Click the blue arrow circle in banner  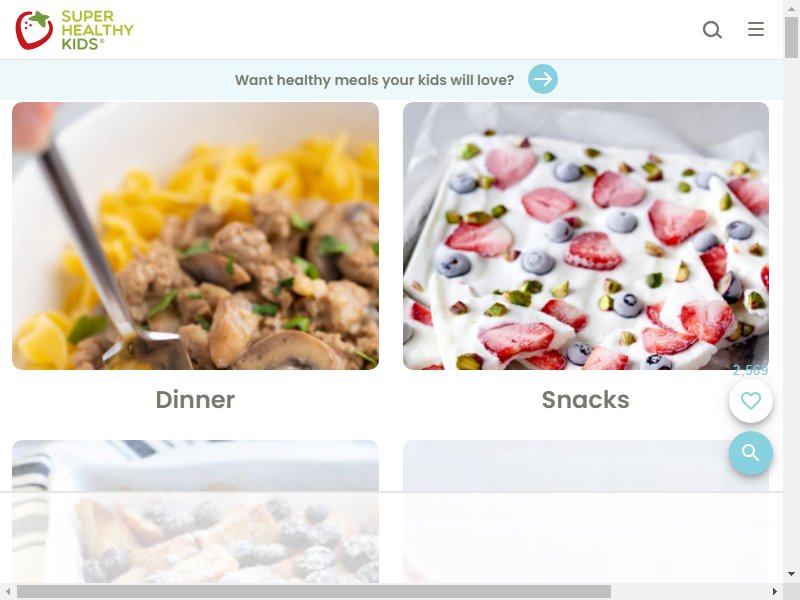(542, 79)
